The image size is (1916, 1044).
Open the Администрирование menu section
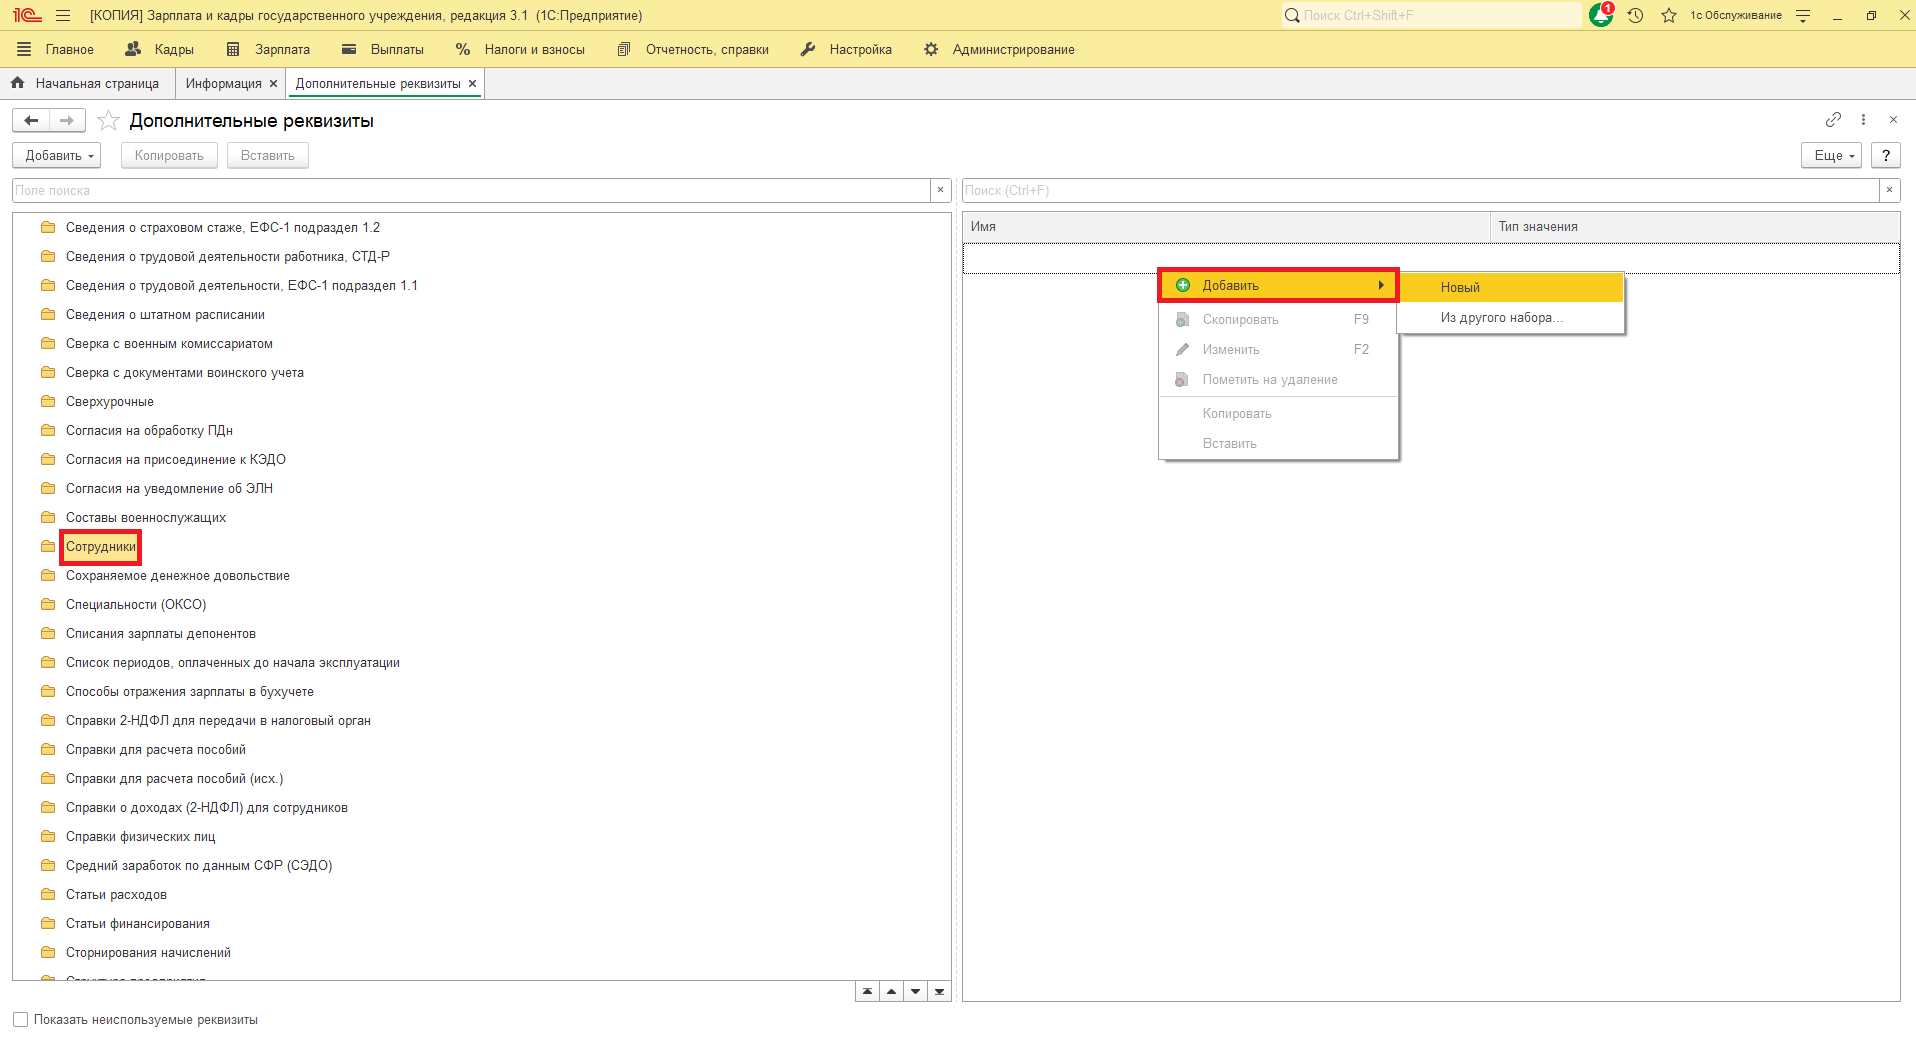coord(999,49)
